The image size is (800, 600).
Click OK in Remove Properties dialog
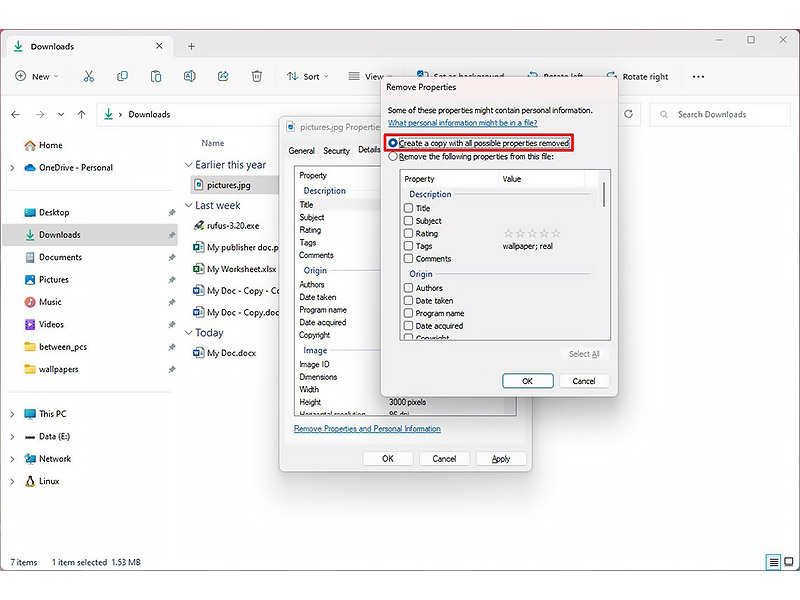(x=528, y=381)
